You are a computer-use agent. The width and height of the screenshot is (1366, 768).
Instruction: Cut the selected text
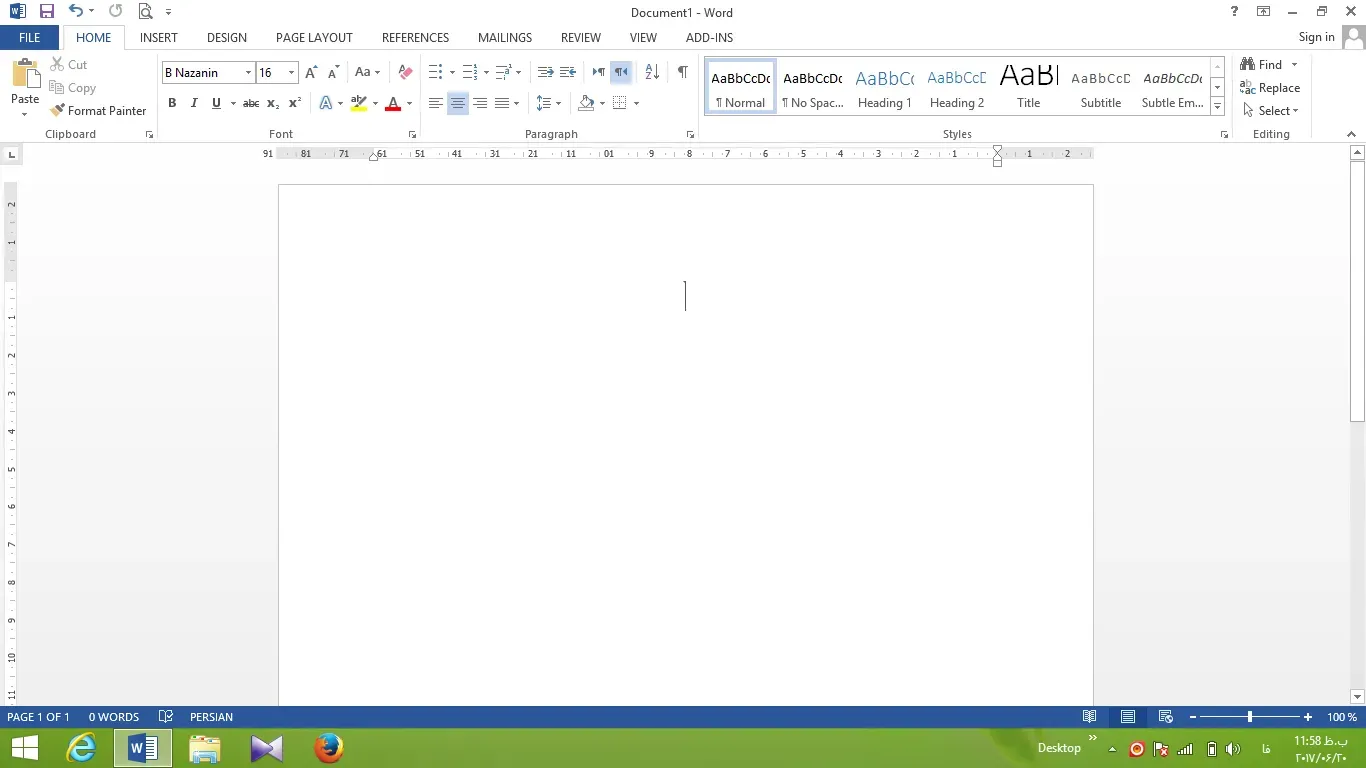tap(69, 64)
